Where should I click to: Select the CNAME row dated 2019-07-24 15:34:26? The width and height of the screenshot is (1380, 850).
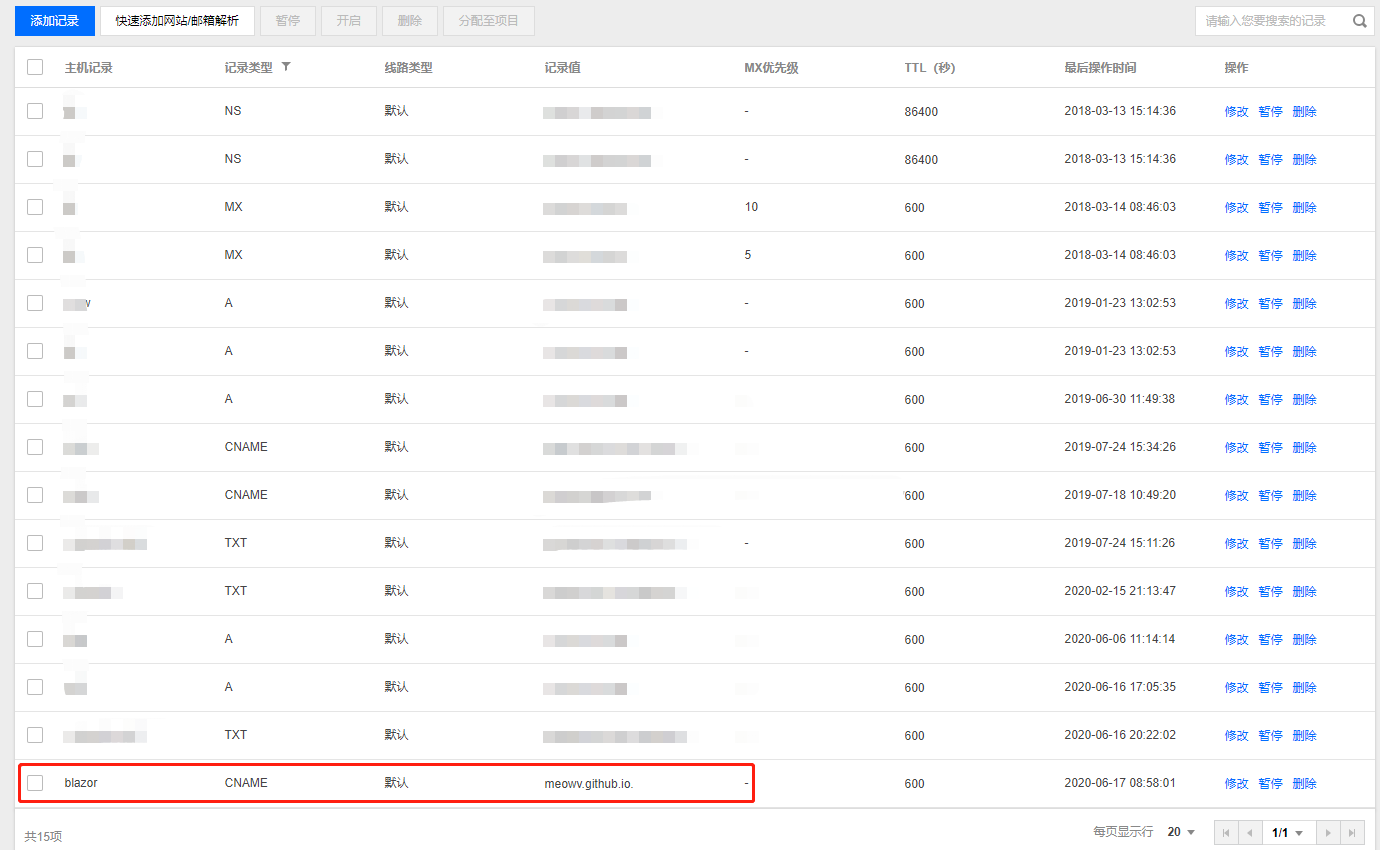click(35, 447)
